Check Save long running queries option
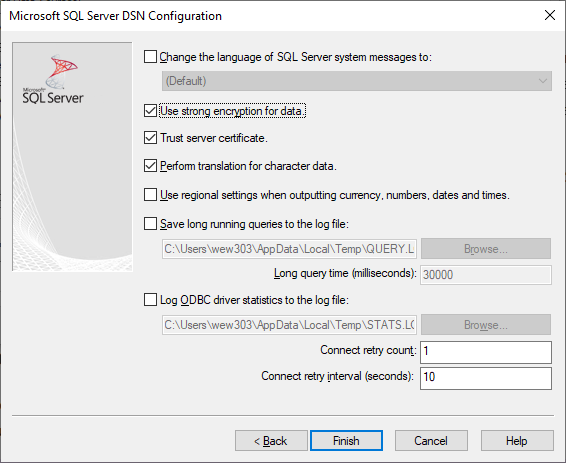Image resolution: width=566 pixels, height=463 pixels. tap(150, 223)
